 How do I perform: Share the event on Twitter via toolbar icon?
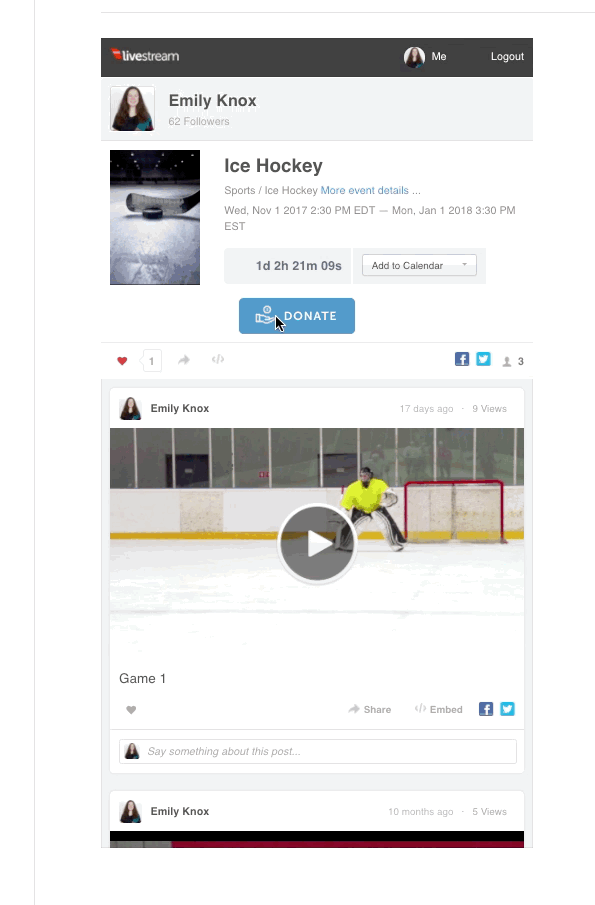pyautogui.click(x=484, y=359)
